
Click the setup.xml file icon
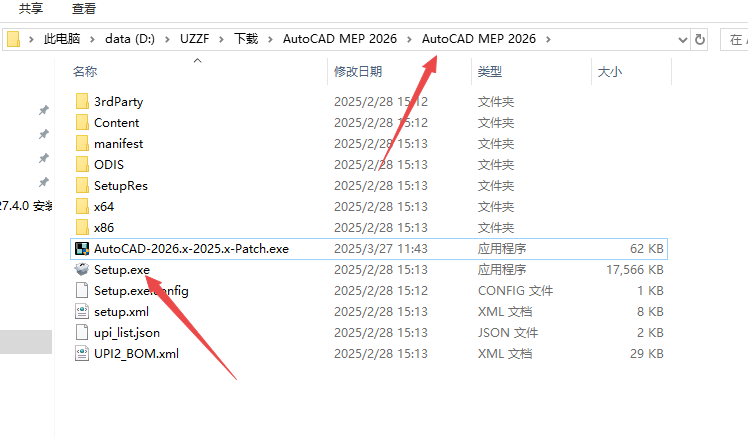pyautogui.click(x=82, y=311)
